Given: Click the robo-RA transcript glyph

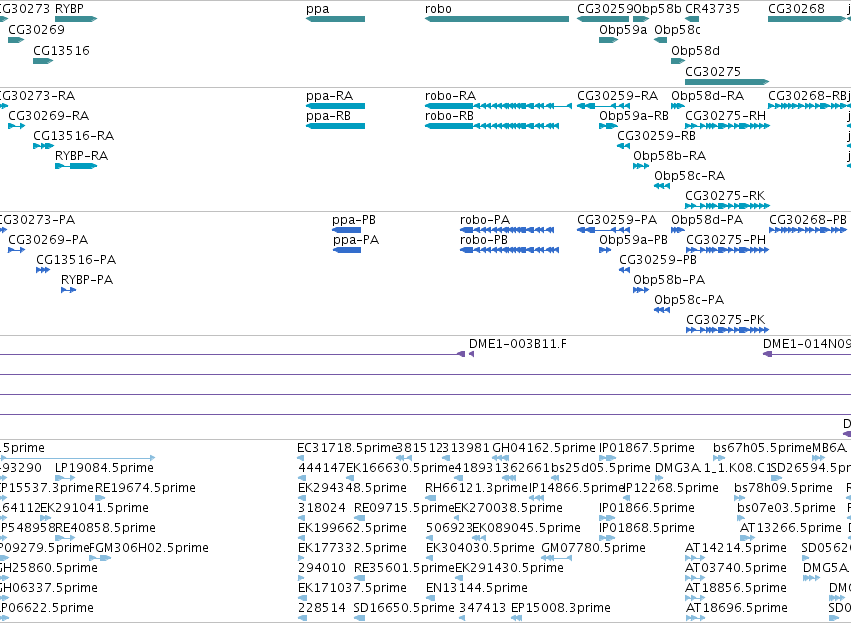Looking at the screenshot, I should tap(498, 106).
